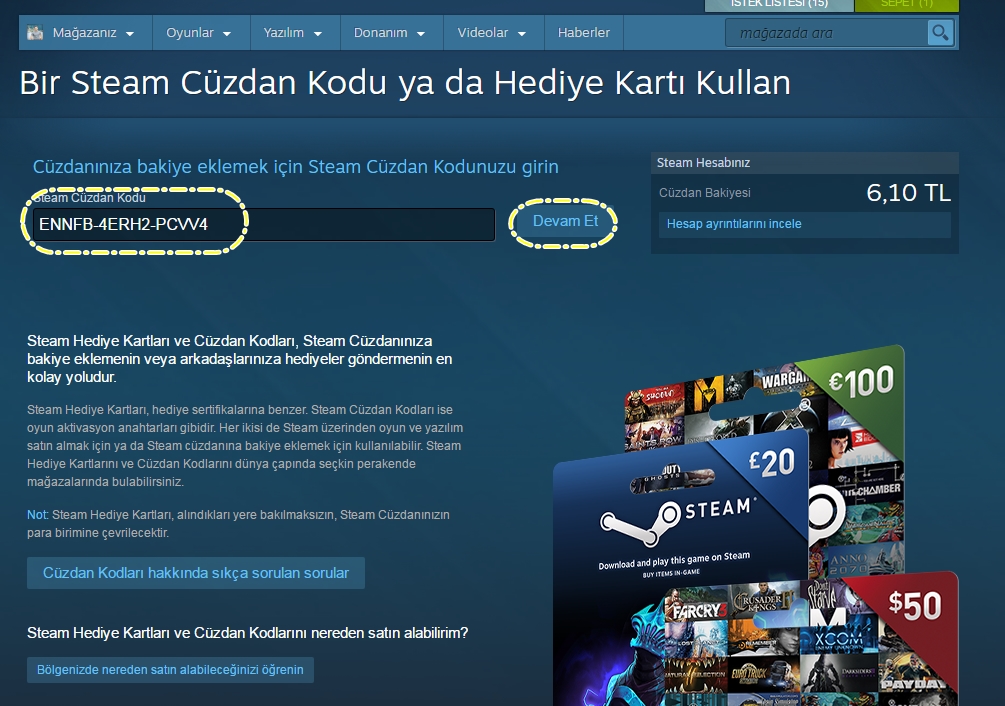Expand the Mağazanız dropdown arrow
Image resolution: width=1005 pixels, height=706 pixels.
coord(130,34)
